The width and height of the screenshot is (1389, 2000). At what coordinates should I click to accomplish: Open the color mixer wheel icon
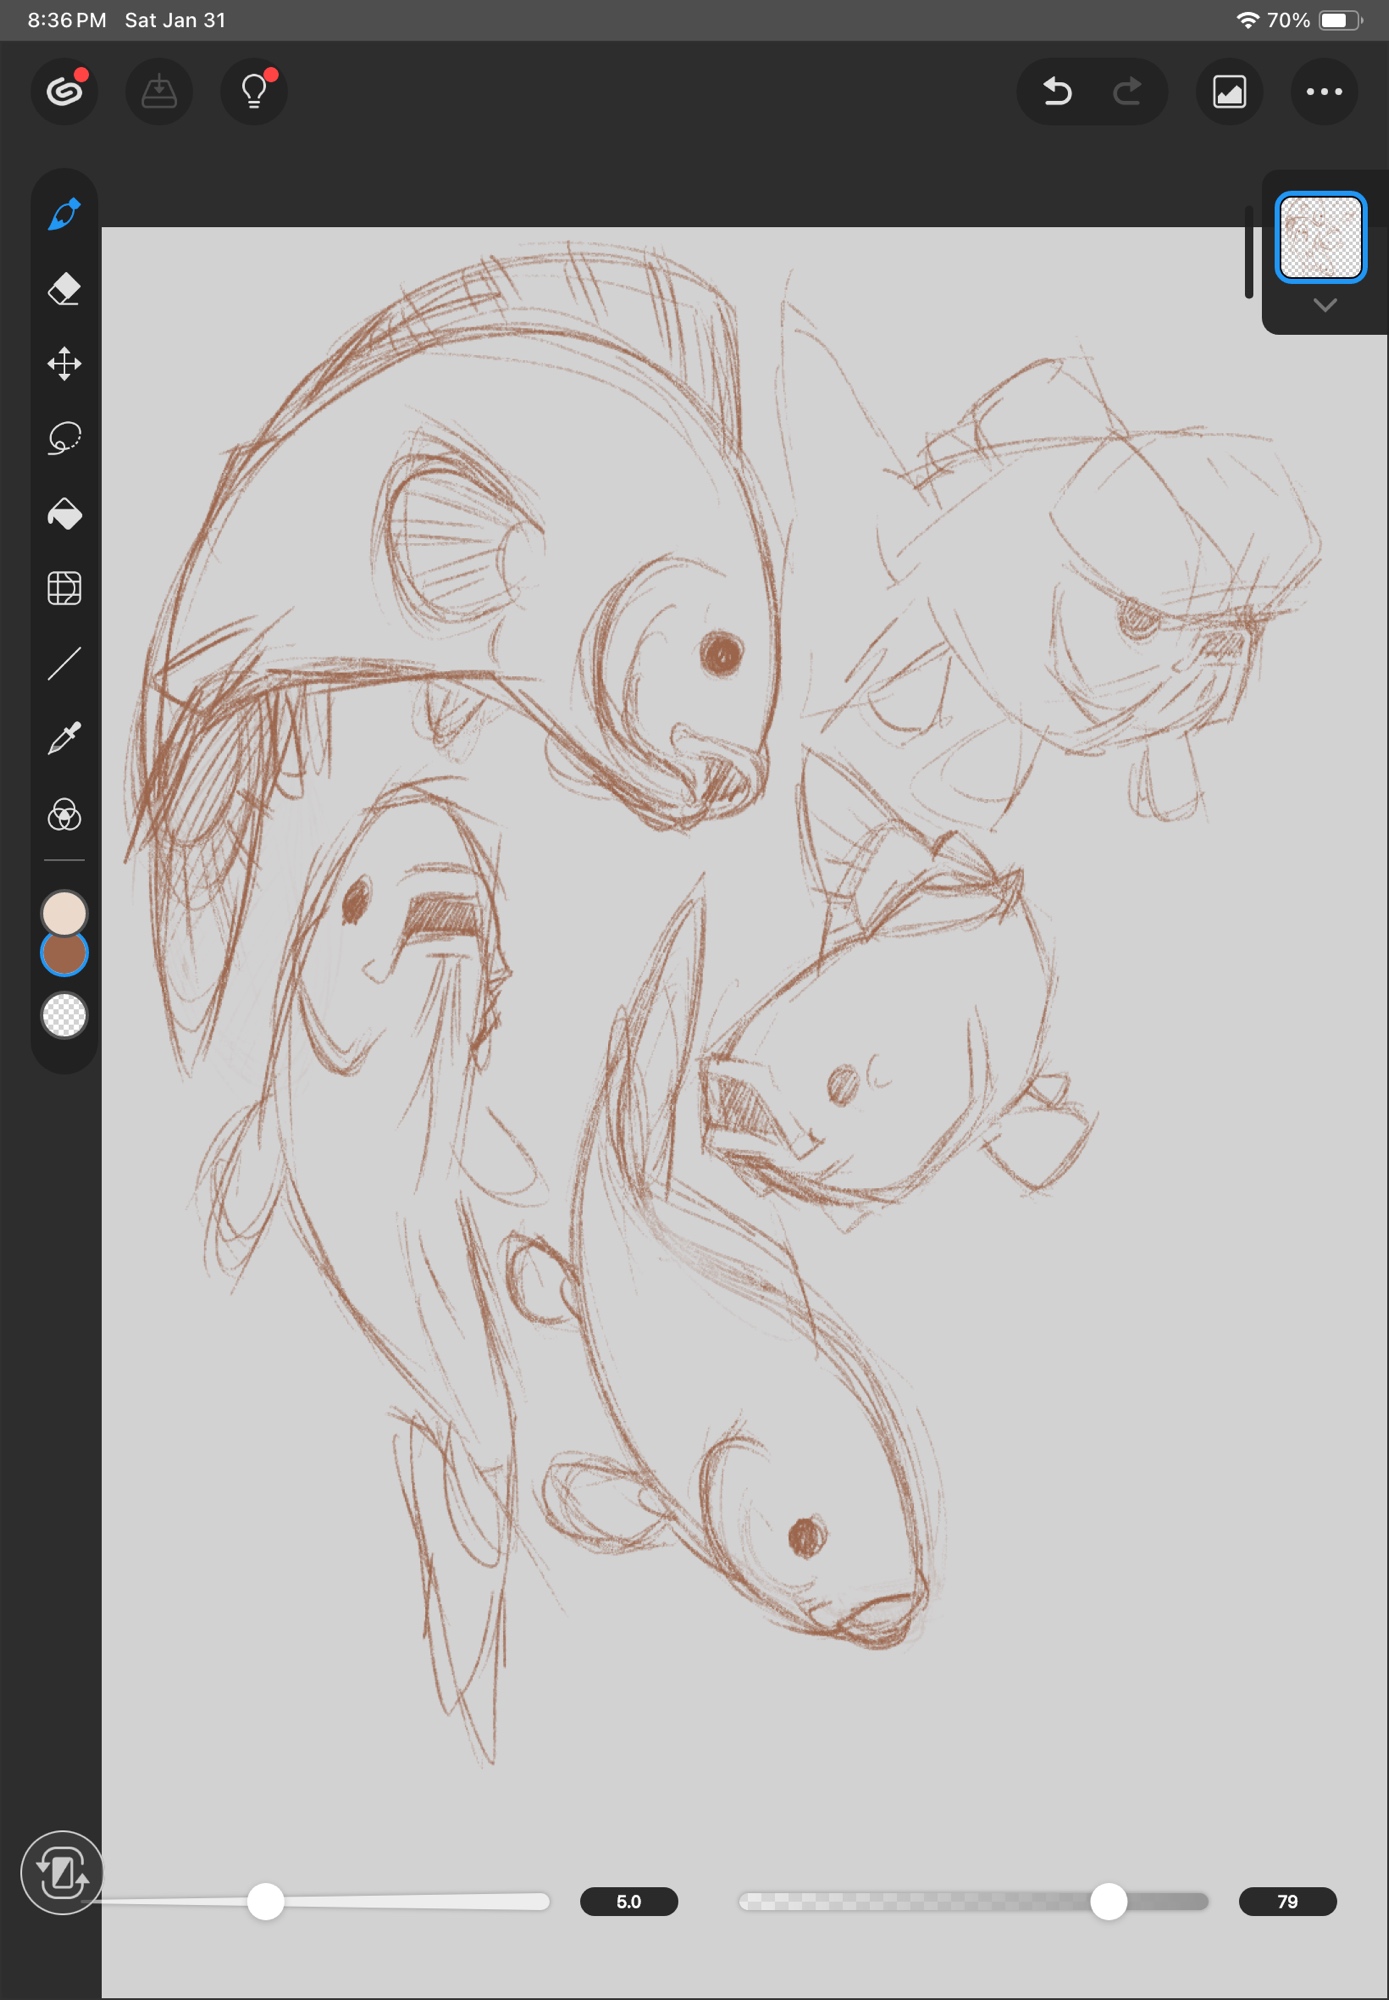pyautogui.click(x=64, y=815)
